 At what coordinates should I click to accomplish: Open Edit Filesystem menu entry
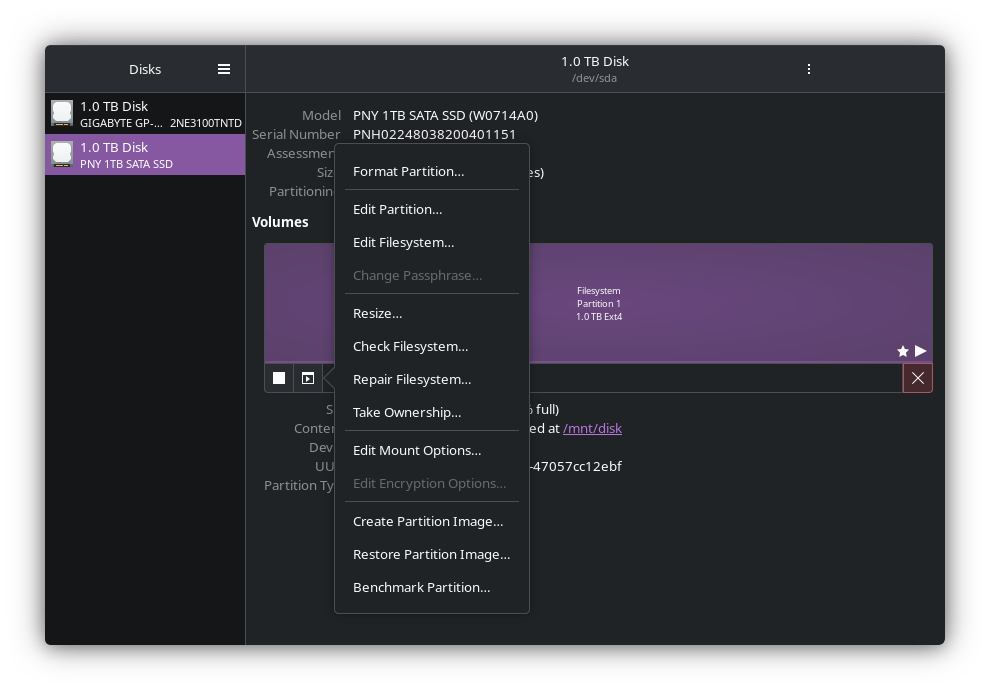pyautogui.click(x=403, y=242)
